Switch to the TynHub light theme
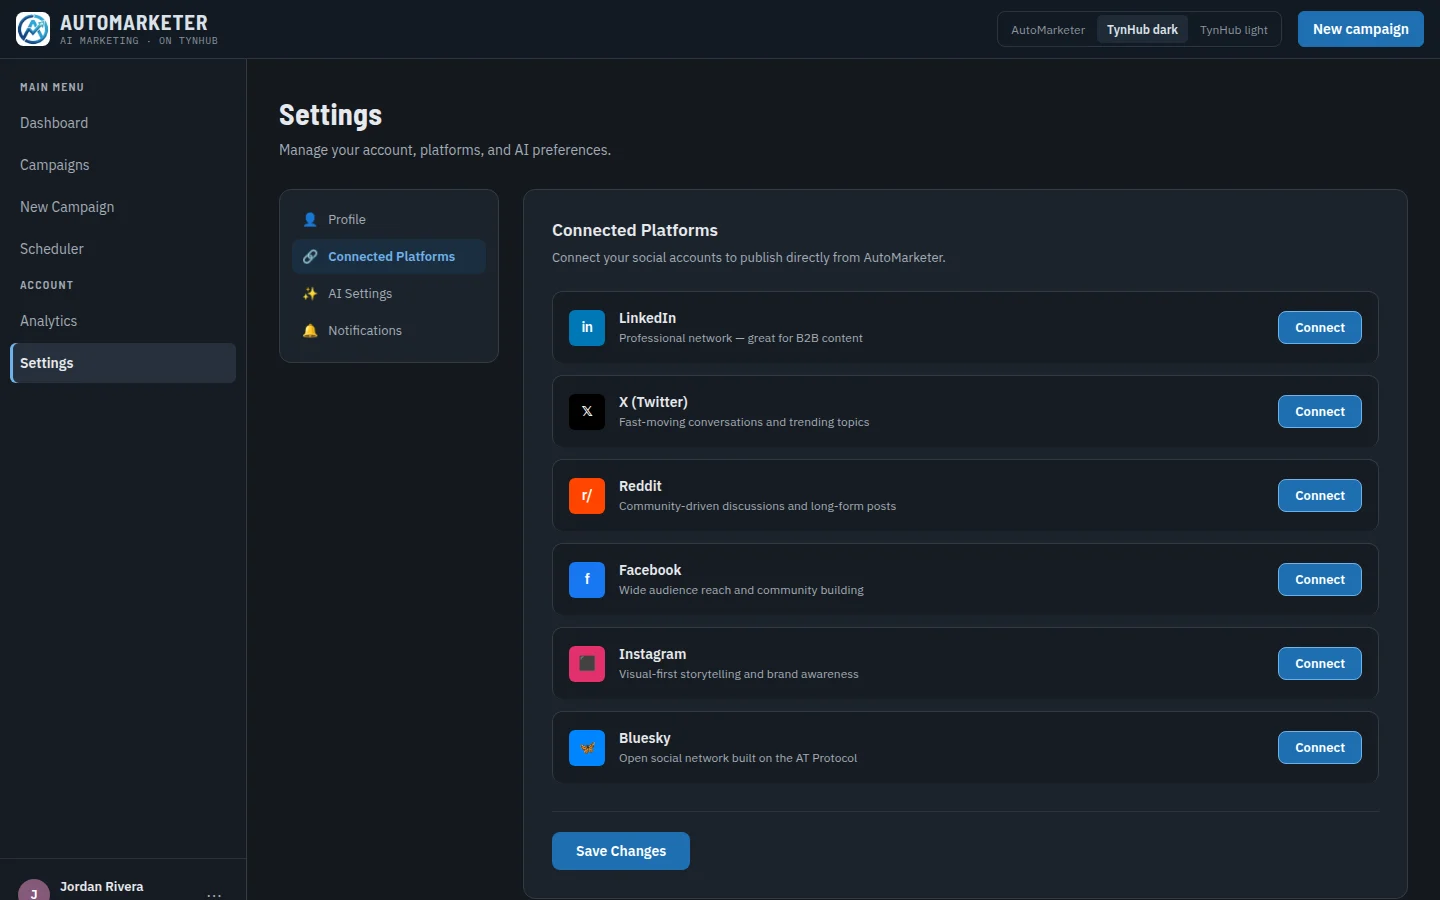 click(1234, 30)
